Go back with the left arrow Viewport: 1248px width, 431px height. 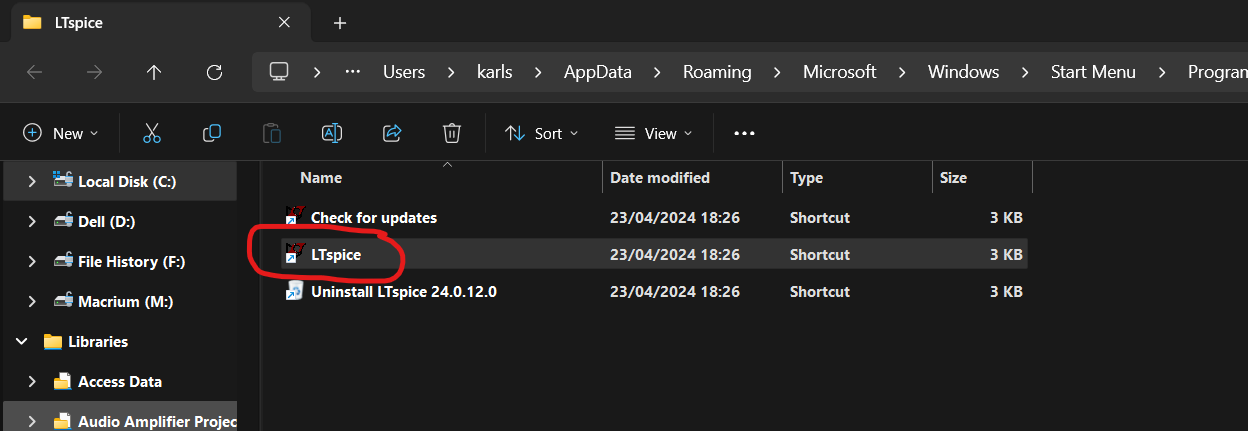pos(34,72)
